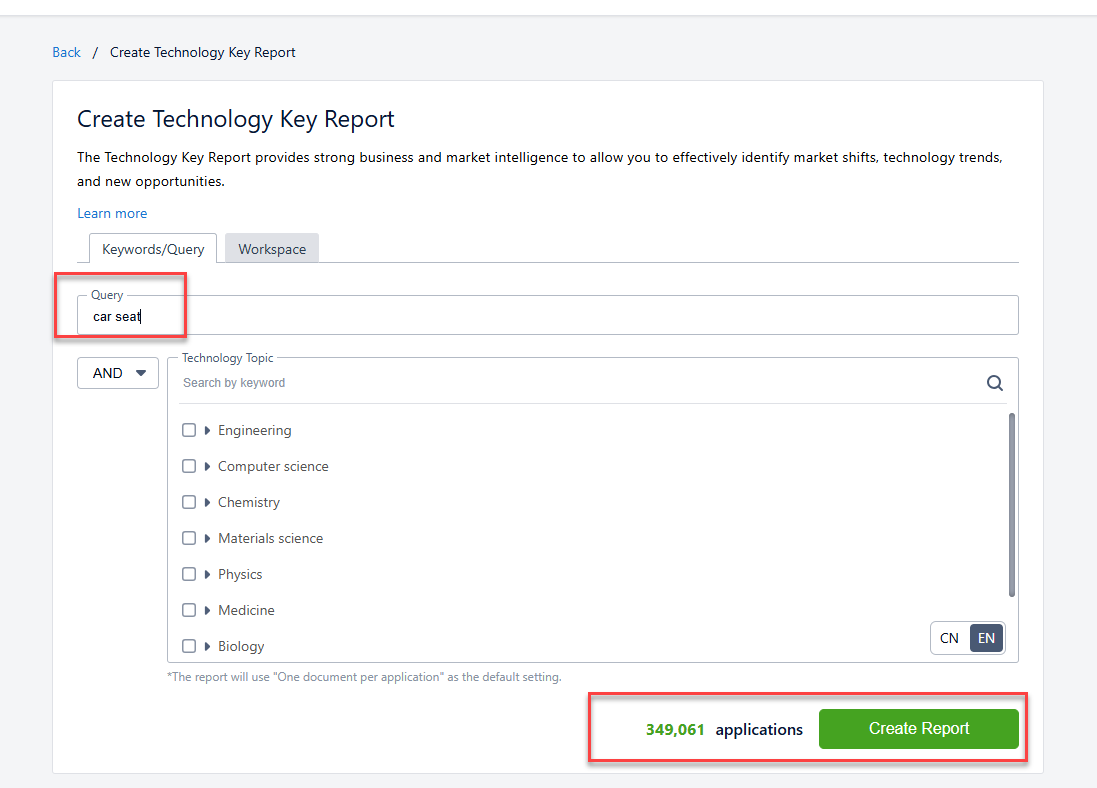
Task: Expand the Computer science topic arrow
Action: (x=207, y=467)
